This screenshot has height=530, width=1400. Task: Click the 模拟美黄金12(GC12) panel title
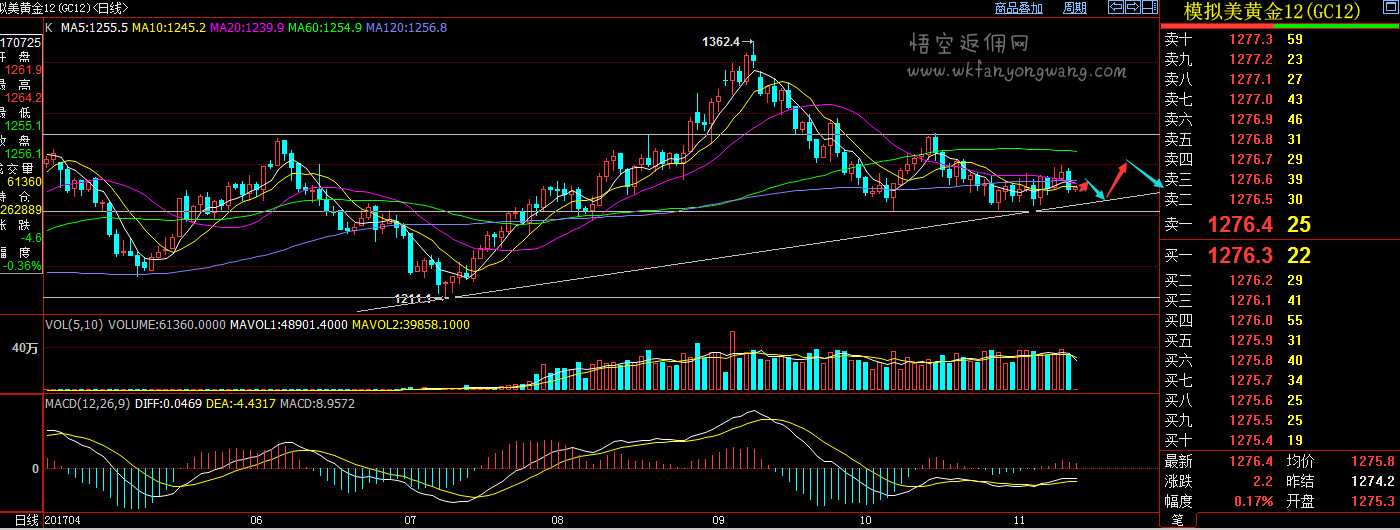[1272, 13]
